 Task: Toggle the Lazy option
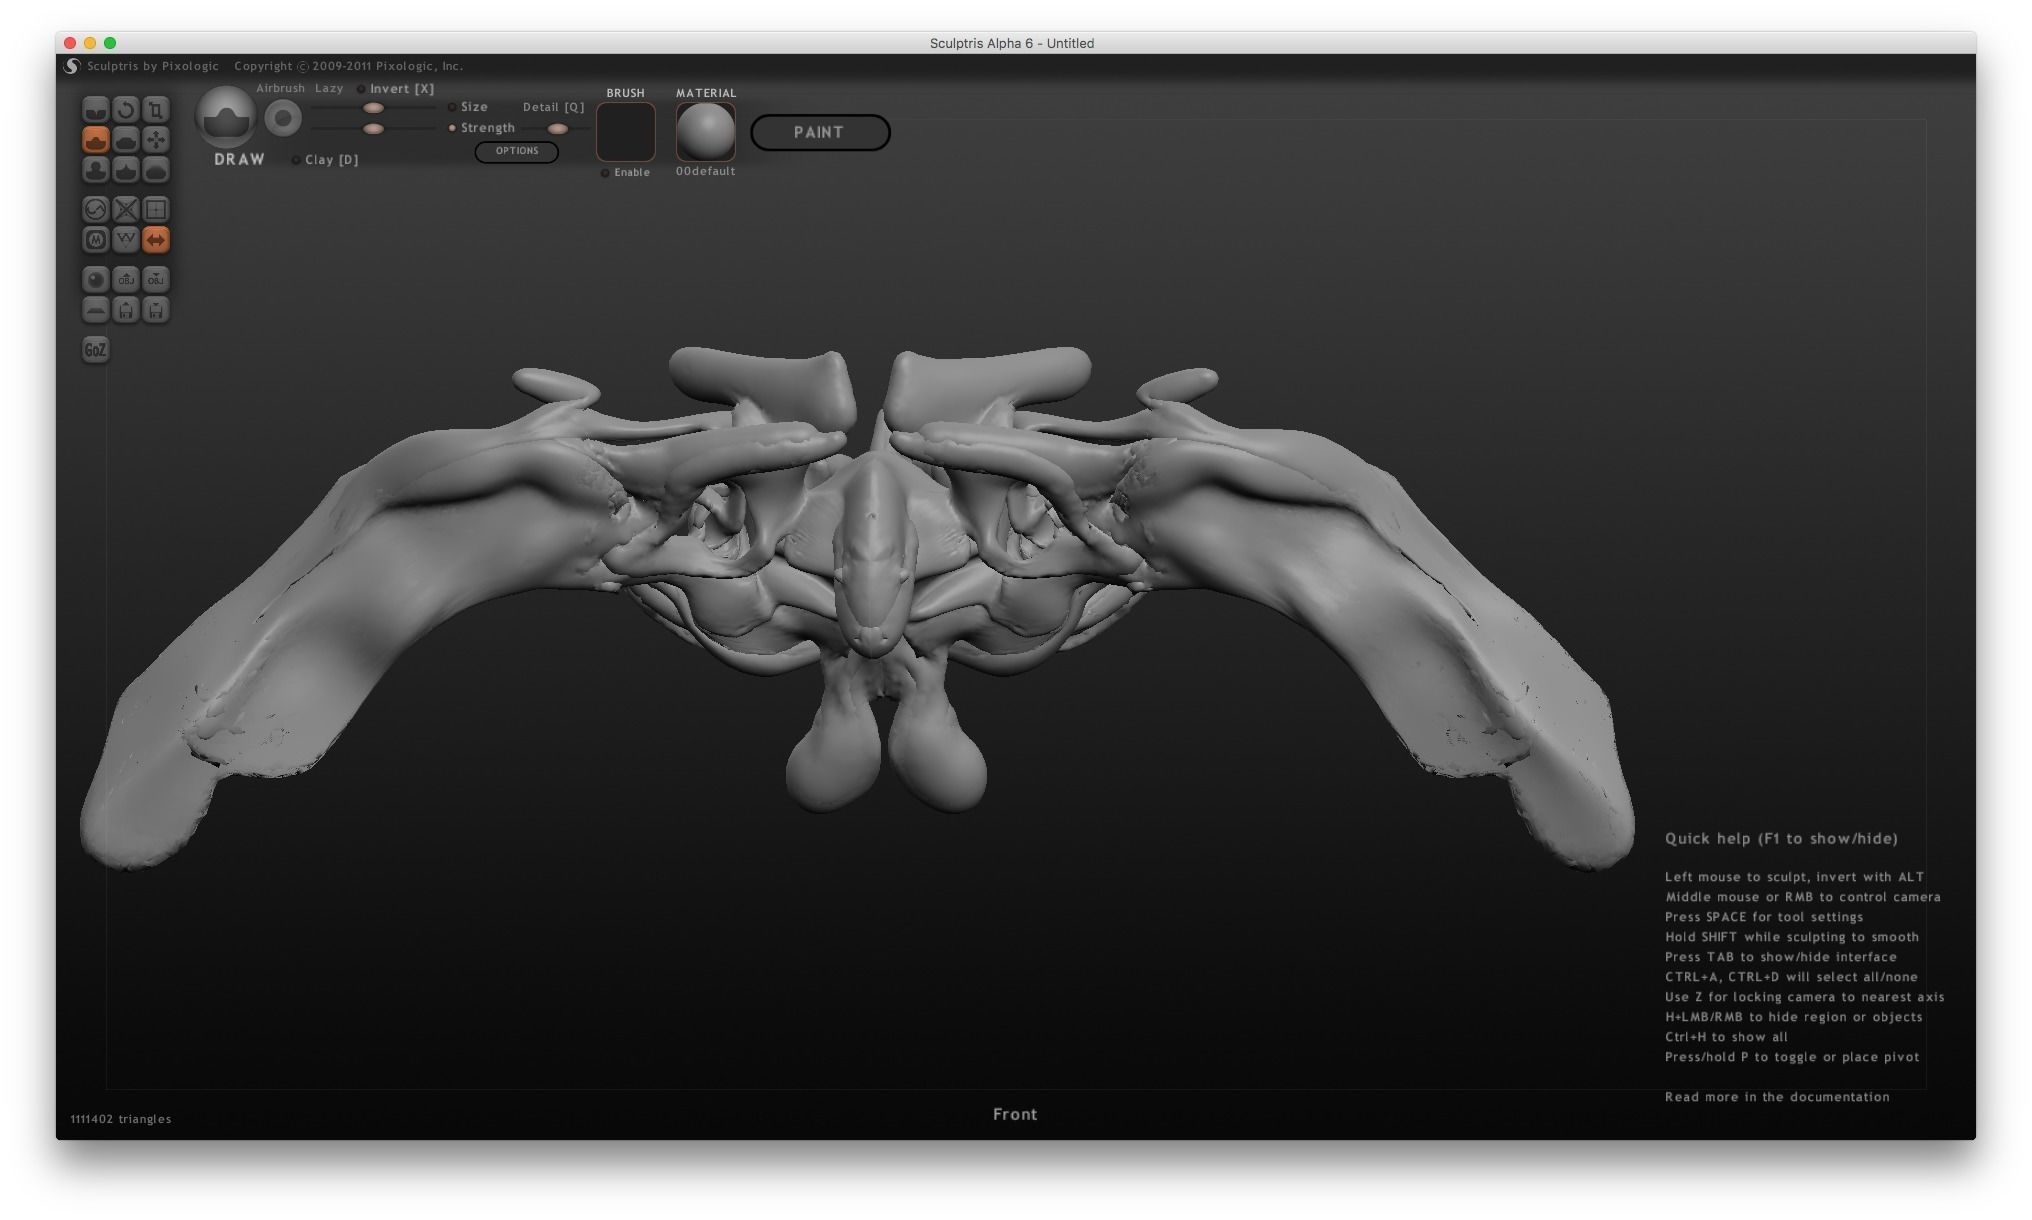click(329, 88)
